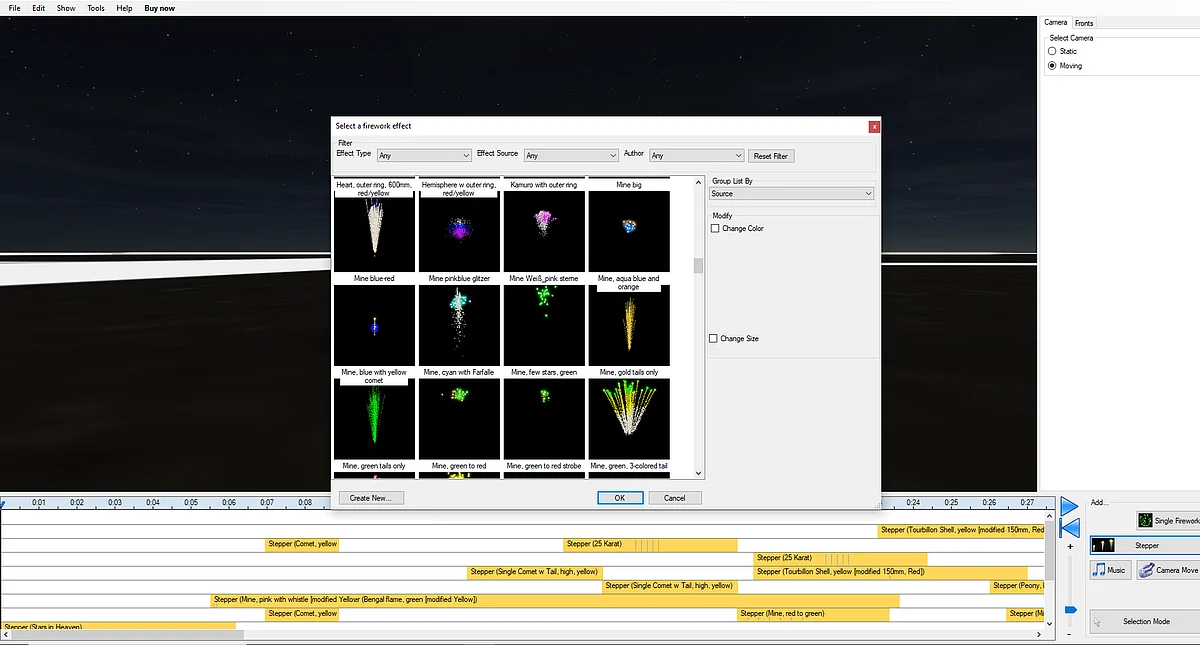The width and height of the screenshot is (1200, 645).
Task: Switch to the Fronts tab
Action: (x=1084, y=23)
